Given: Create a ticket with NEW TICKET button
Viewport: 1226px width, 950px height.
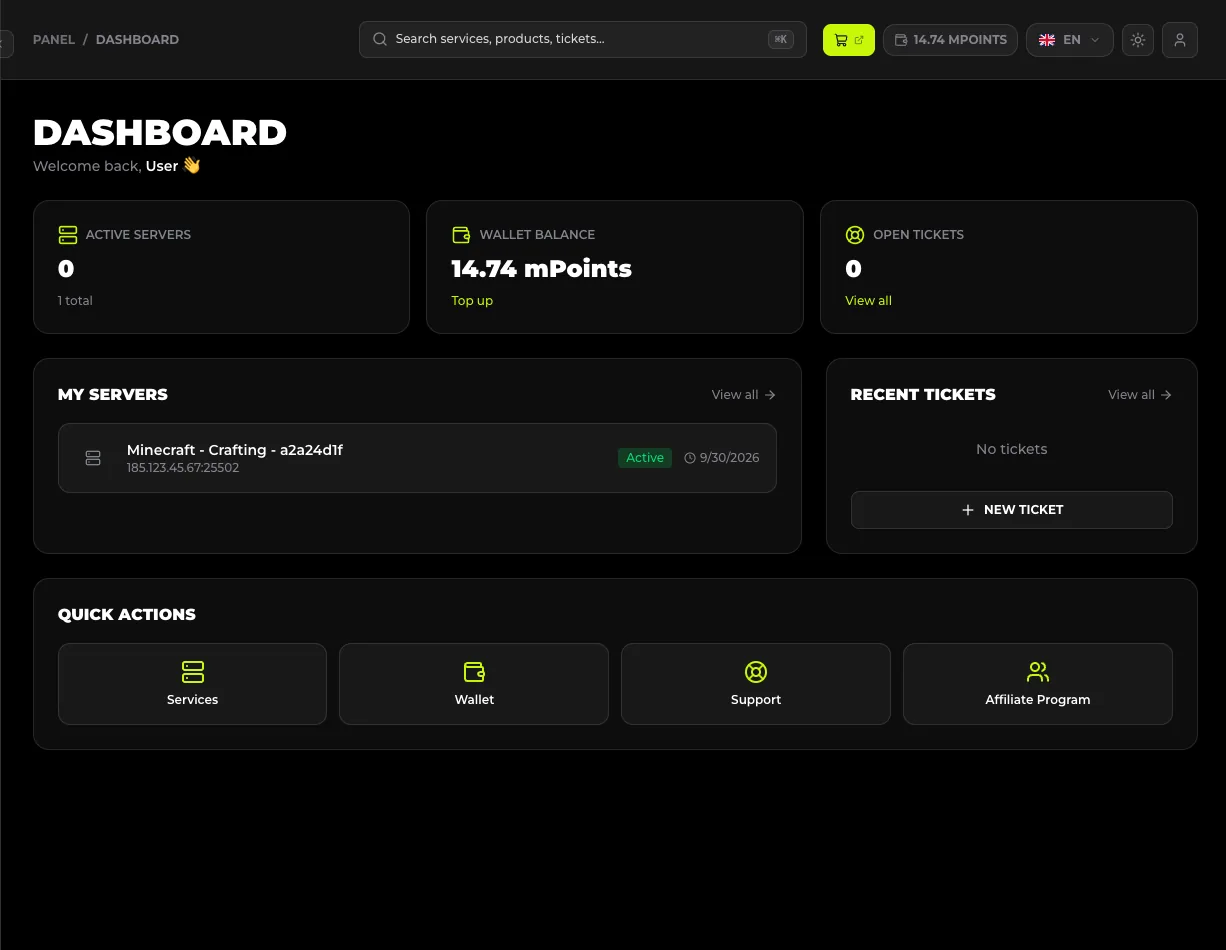Looking at the screenshot, I should click(1011, 510).
